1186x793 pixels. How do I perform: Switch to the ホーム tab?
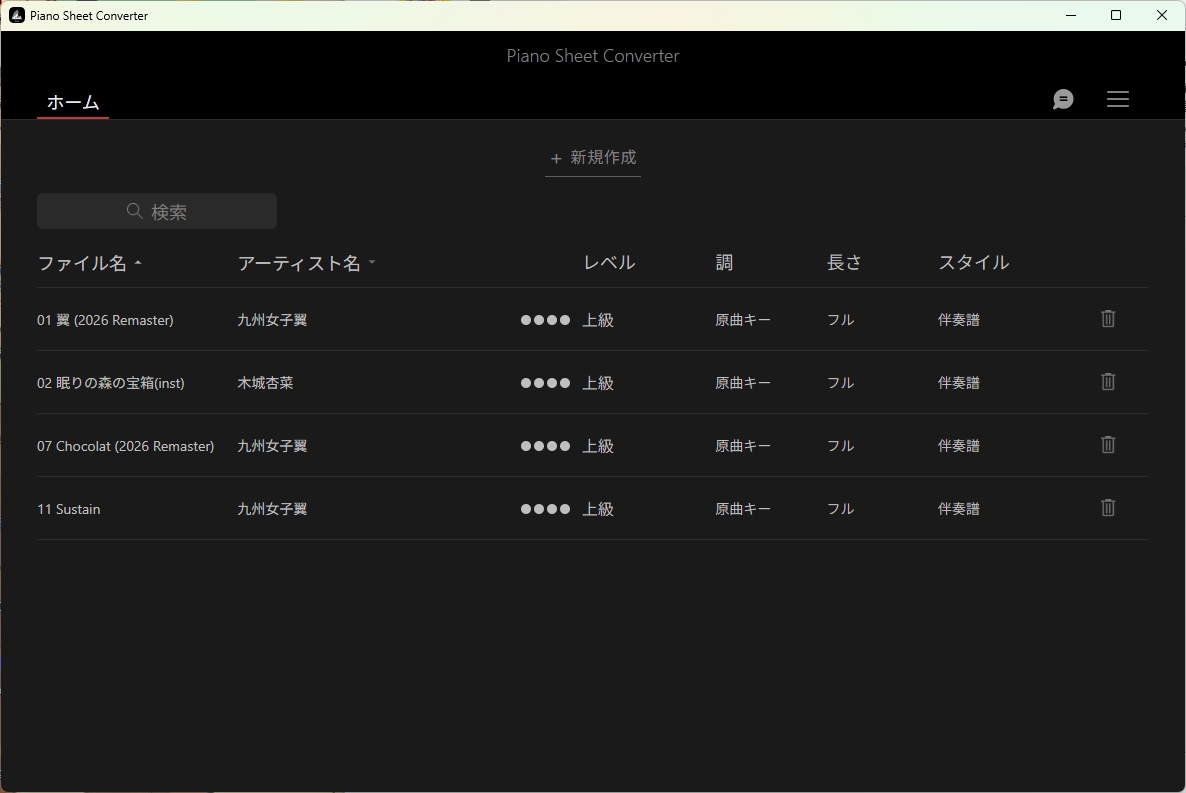click(x=73, y=102)
